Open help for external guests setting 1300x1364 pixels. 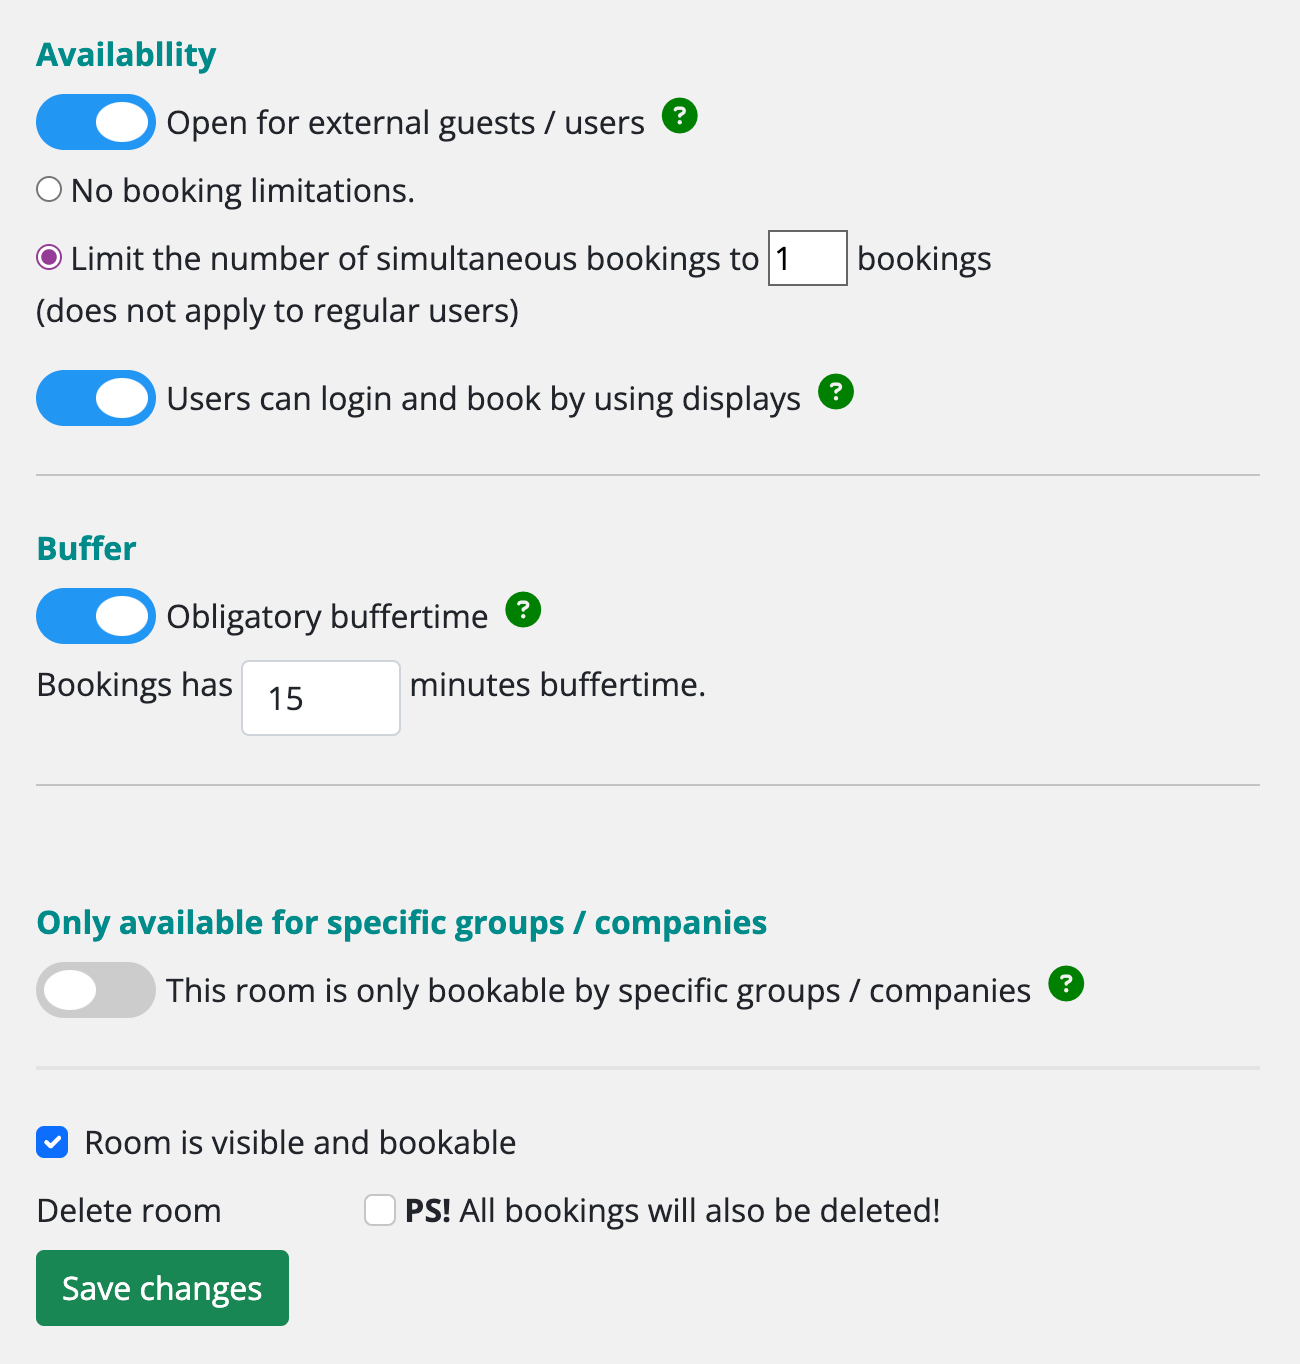tap(679, 117)
